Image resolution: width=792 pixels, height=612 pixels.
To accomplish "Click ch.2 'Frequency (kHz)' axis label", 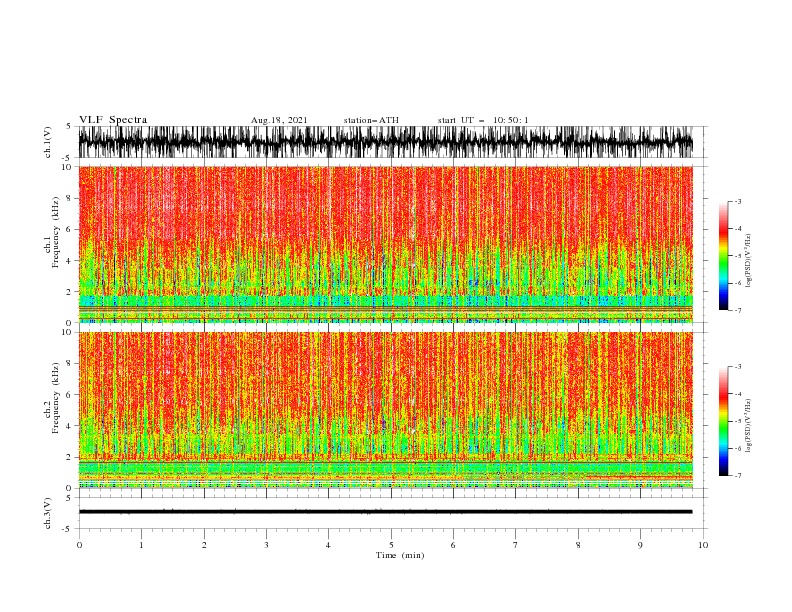I will click(53, 398).
